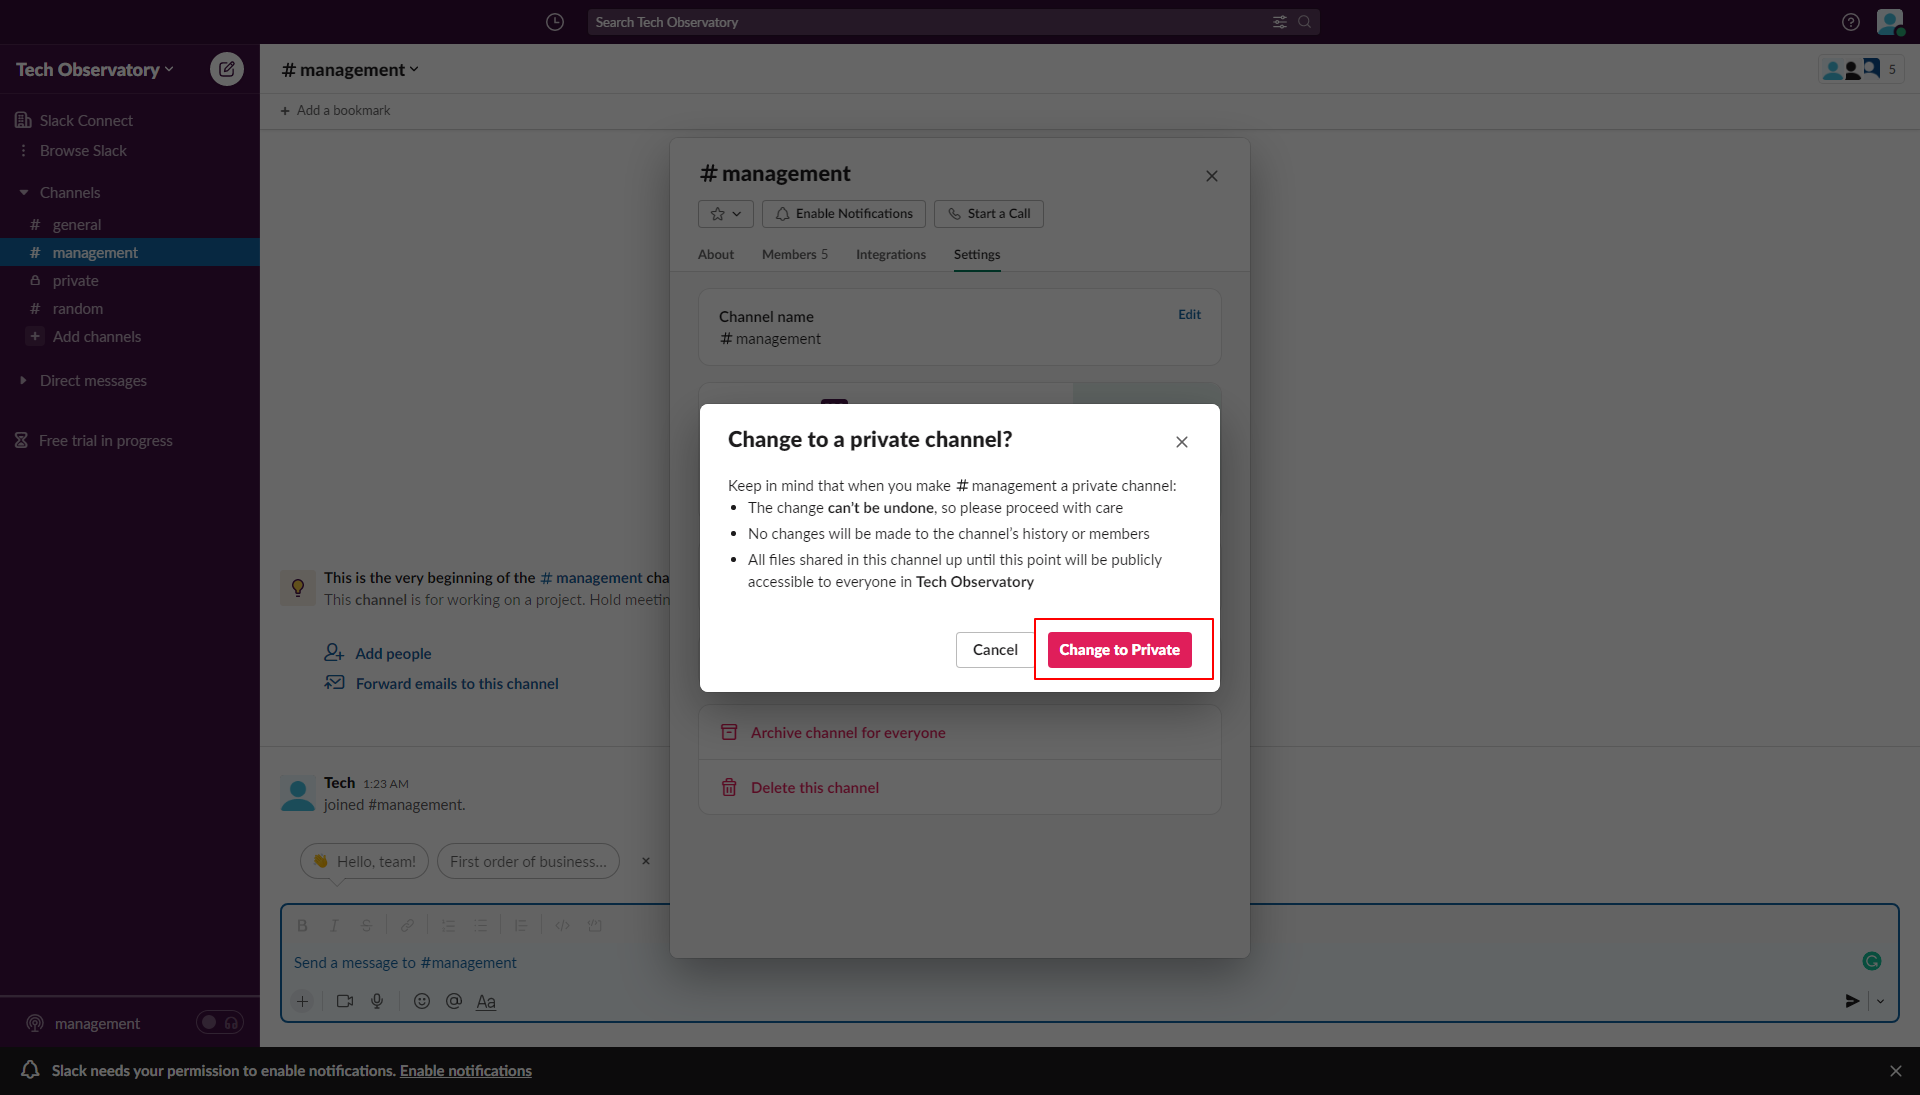Open the star channel dropdown
Viewport: 1920px width, 1095px height.
point(725,214)
